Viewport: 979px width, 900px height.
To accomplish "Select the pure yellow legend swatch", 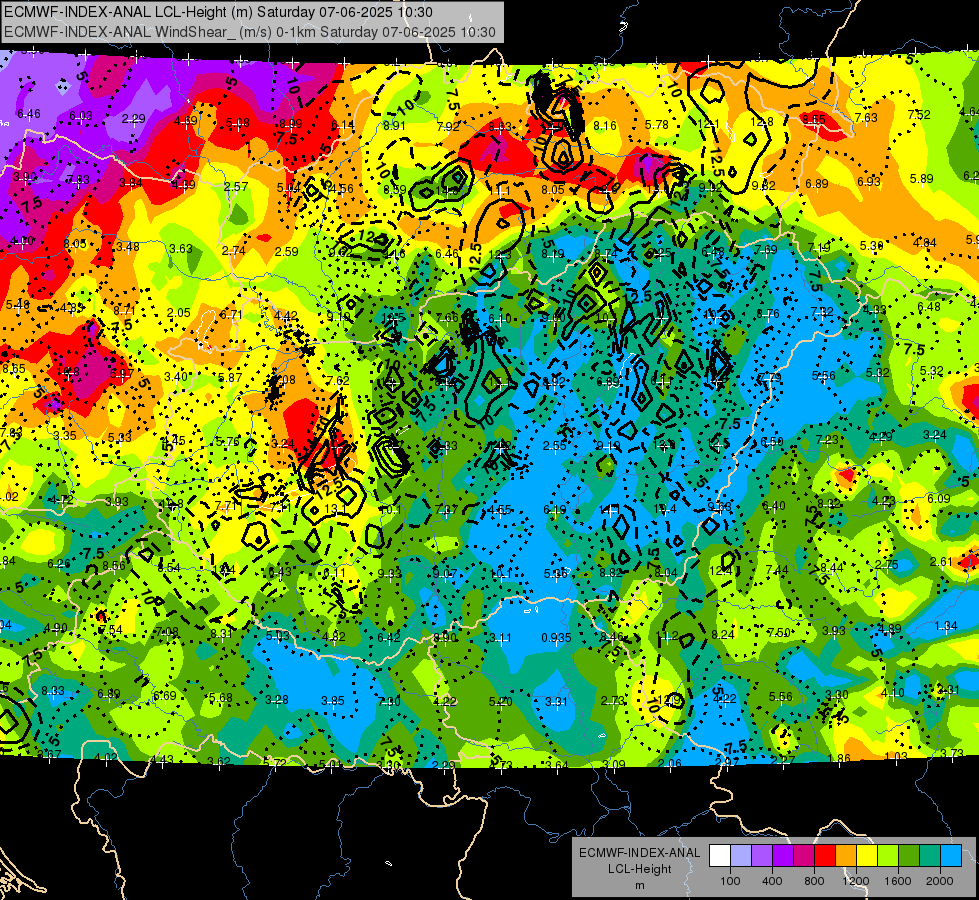I will pos(867,855).
